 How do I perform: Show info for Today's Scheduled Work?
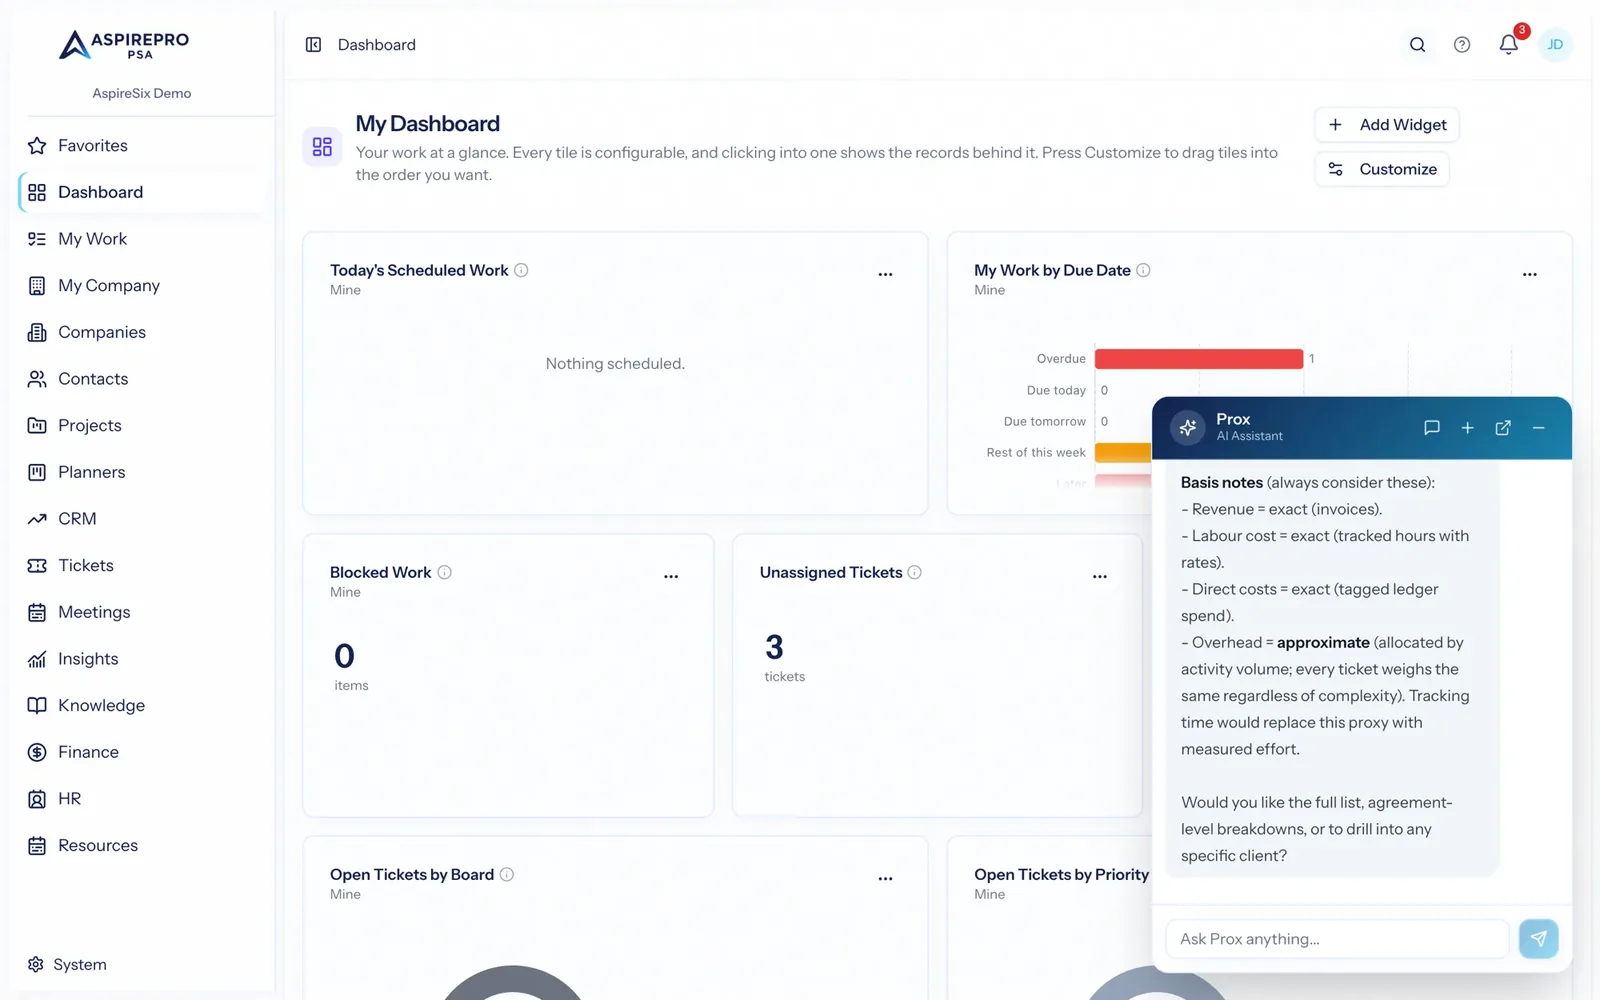coord(521,270)
